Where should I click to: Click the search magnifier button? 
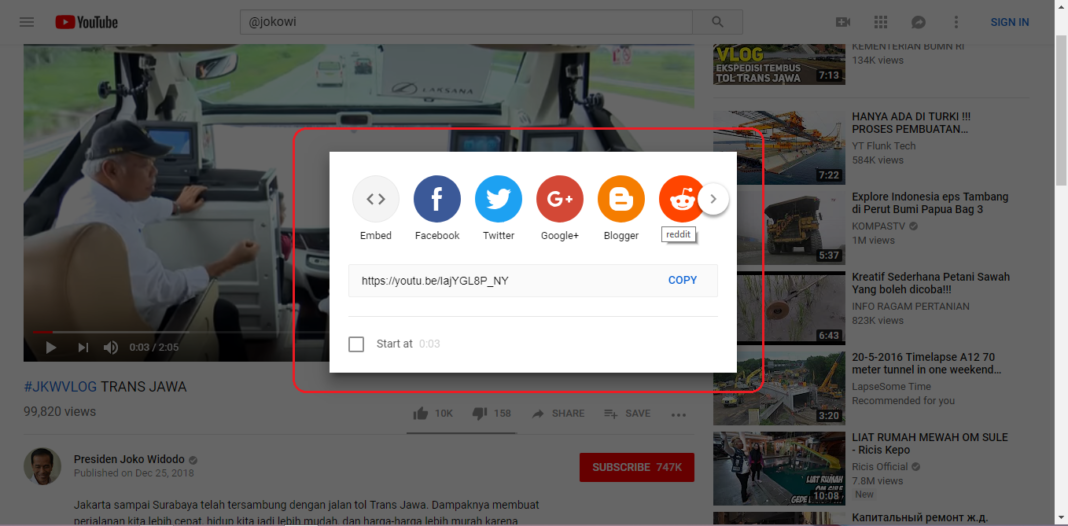717,22
